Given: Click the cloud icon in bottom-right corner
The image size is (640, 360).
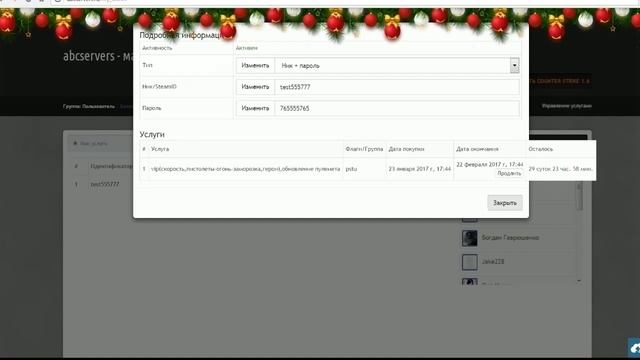Looking at the screenshot, I should coord(634,348).
